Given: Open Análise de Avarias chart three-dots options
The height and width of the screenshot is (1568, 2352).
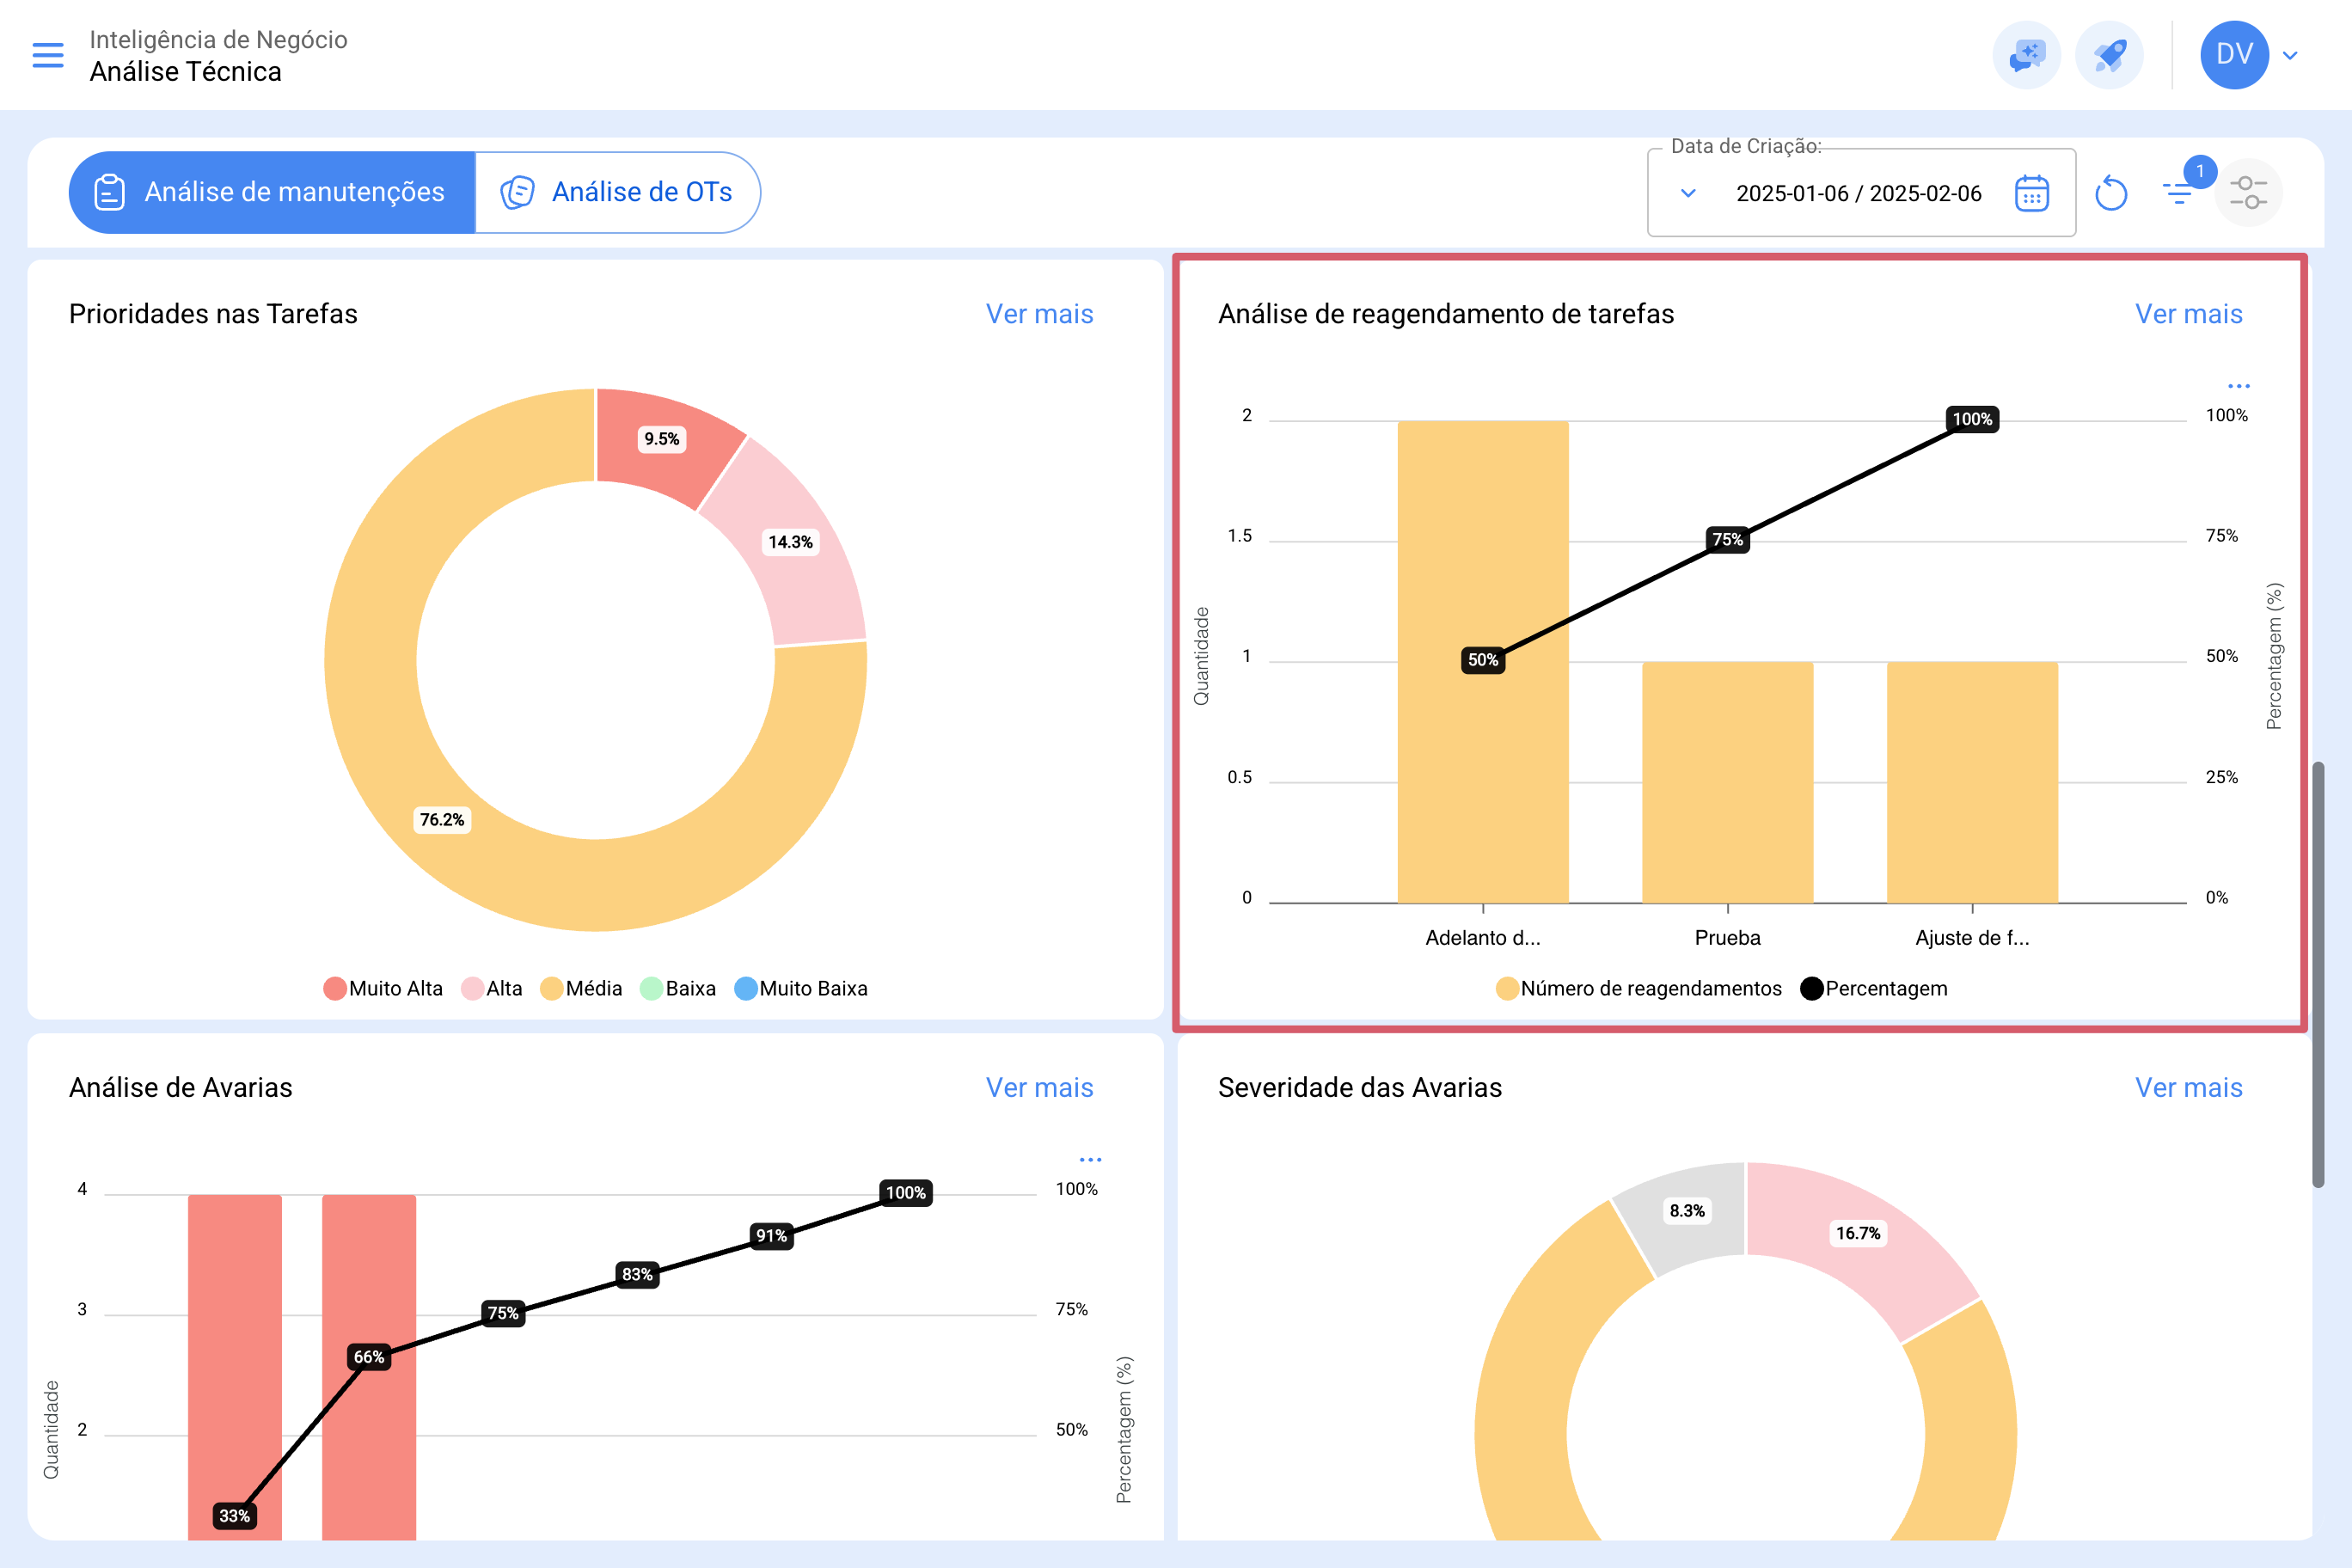Looking at the screenshot, I should 1090,1160.
